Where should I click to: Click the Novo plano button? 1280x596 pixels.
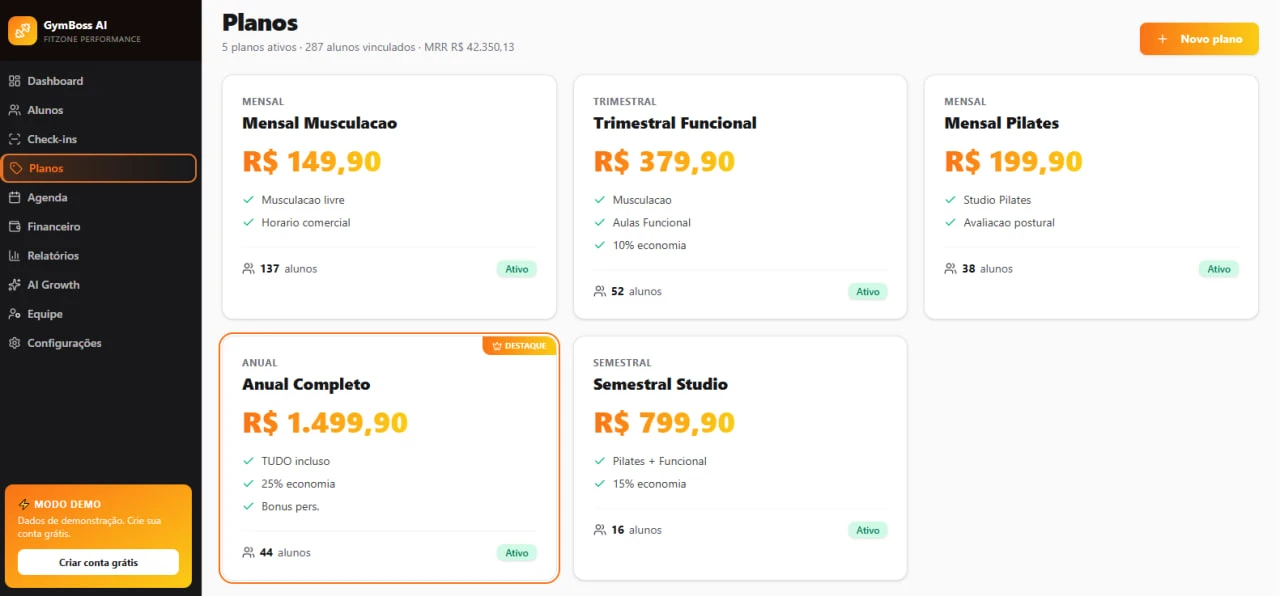pyautogui.click(x=1199, y=39)
